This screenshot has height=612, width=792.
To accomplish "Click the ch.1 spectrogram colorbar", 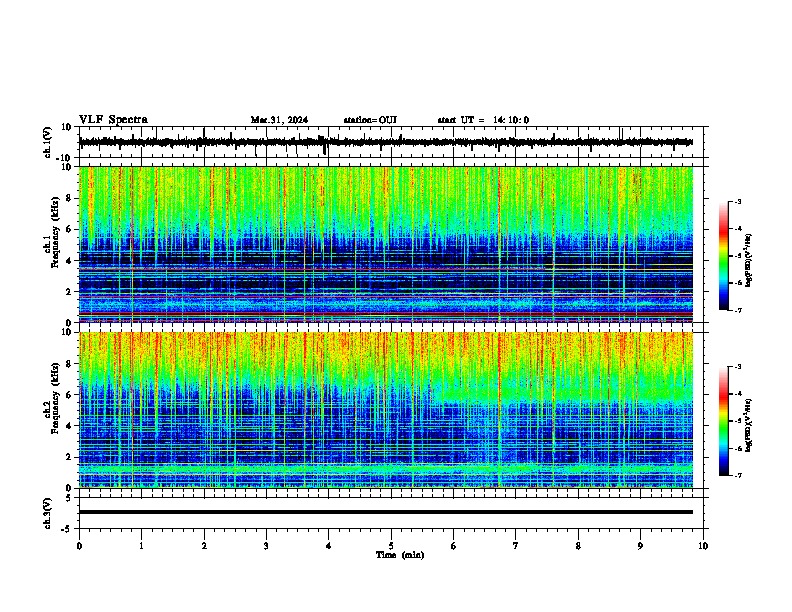I will [x=724, y=256].
